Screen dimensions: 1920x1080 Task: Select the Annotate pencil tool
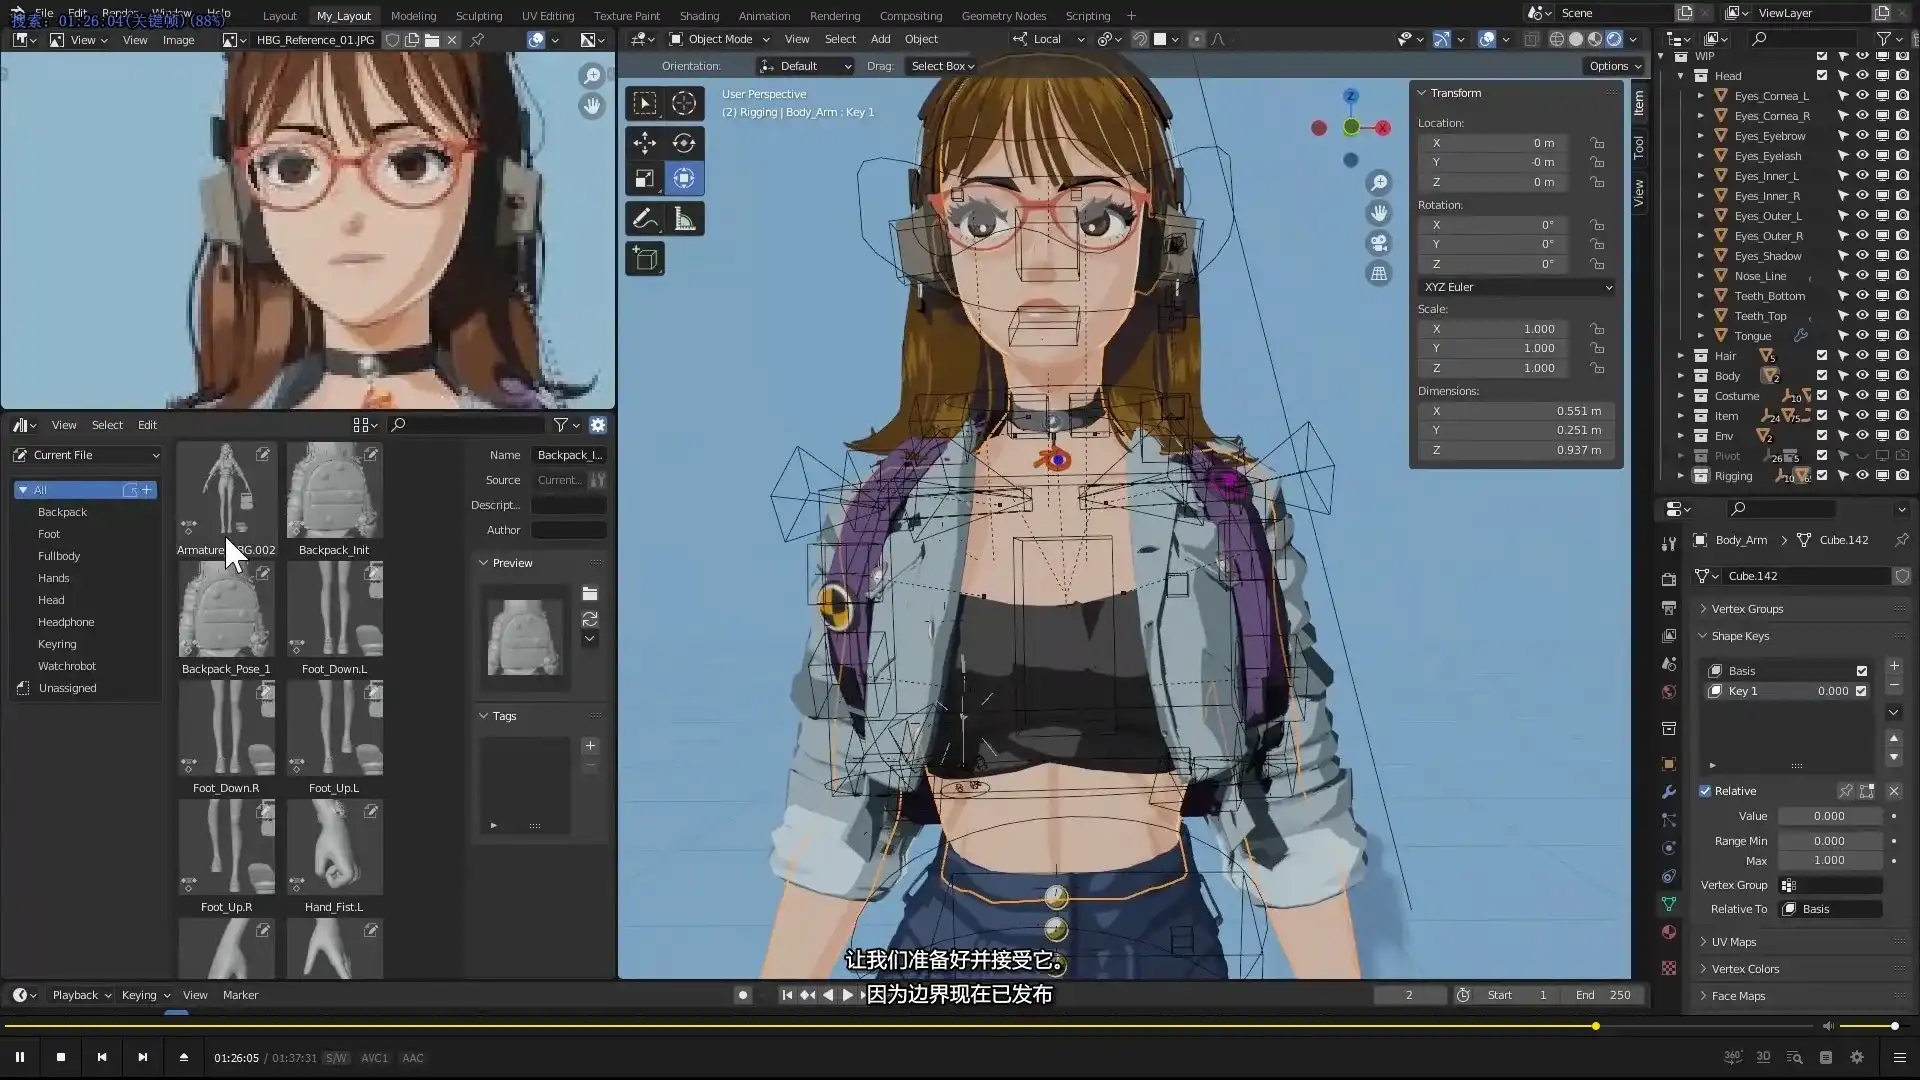[645, 219]
